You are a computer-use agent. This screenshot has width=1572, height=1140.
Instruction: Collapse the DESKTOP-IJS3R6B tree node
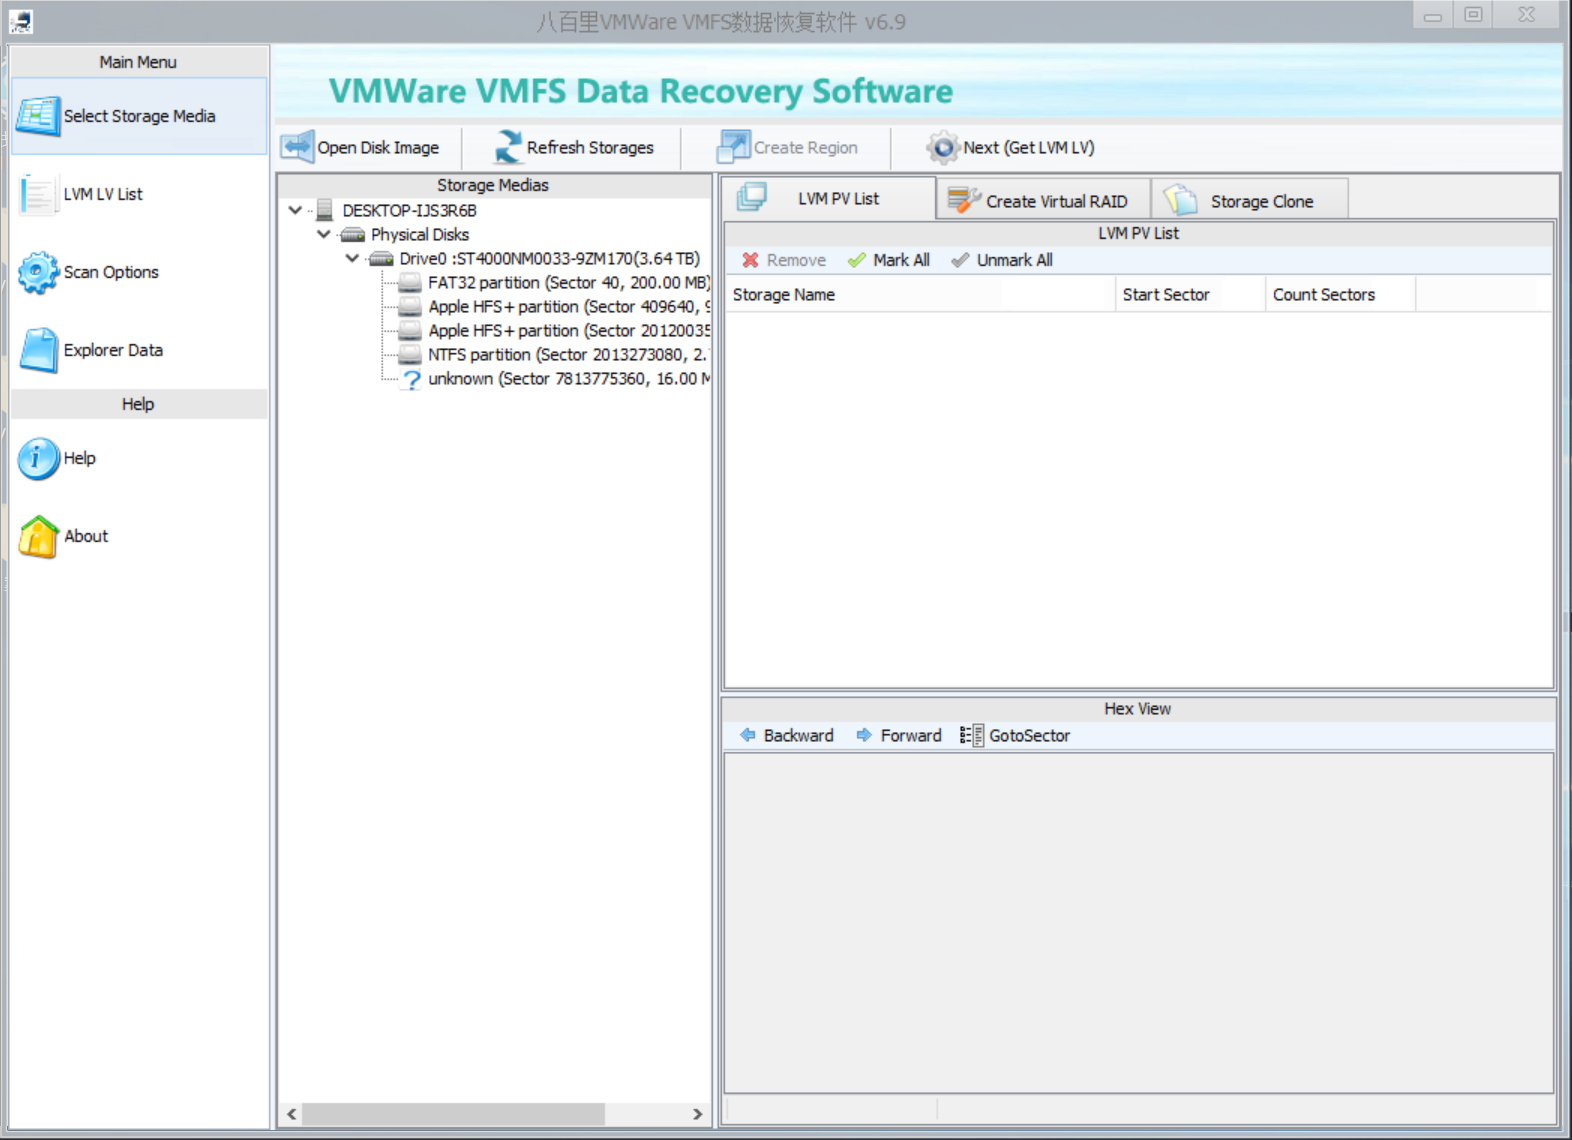pyautogui.click(x=295, y=210)
